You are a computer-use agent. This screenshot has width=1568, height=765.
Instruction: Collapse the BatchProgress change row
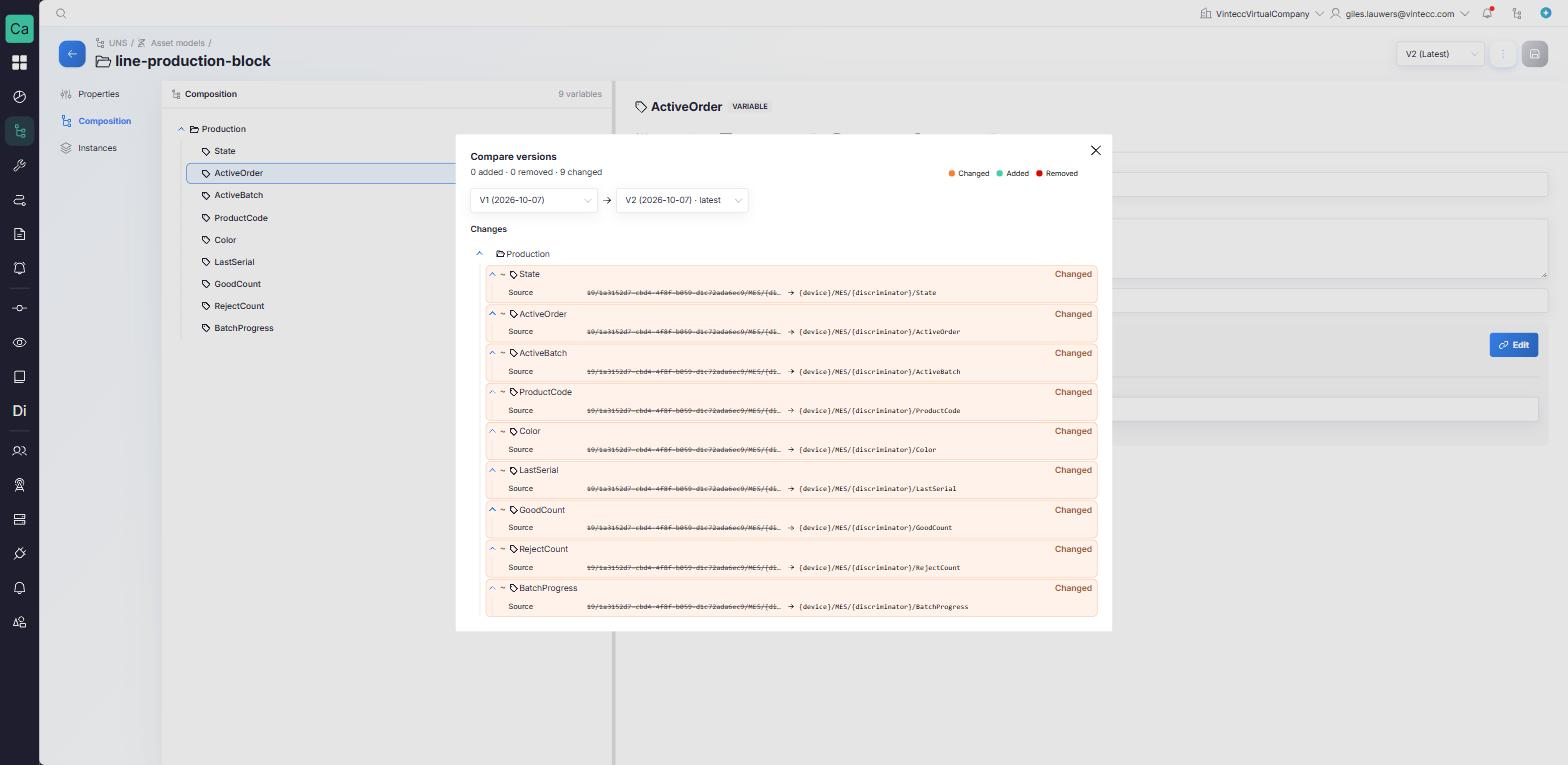(492, 588)
